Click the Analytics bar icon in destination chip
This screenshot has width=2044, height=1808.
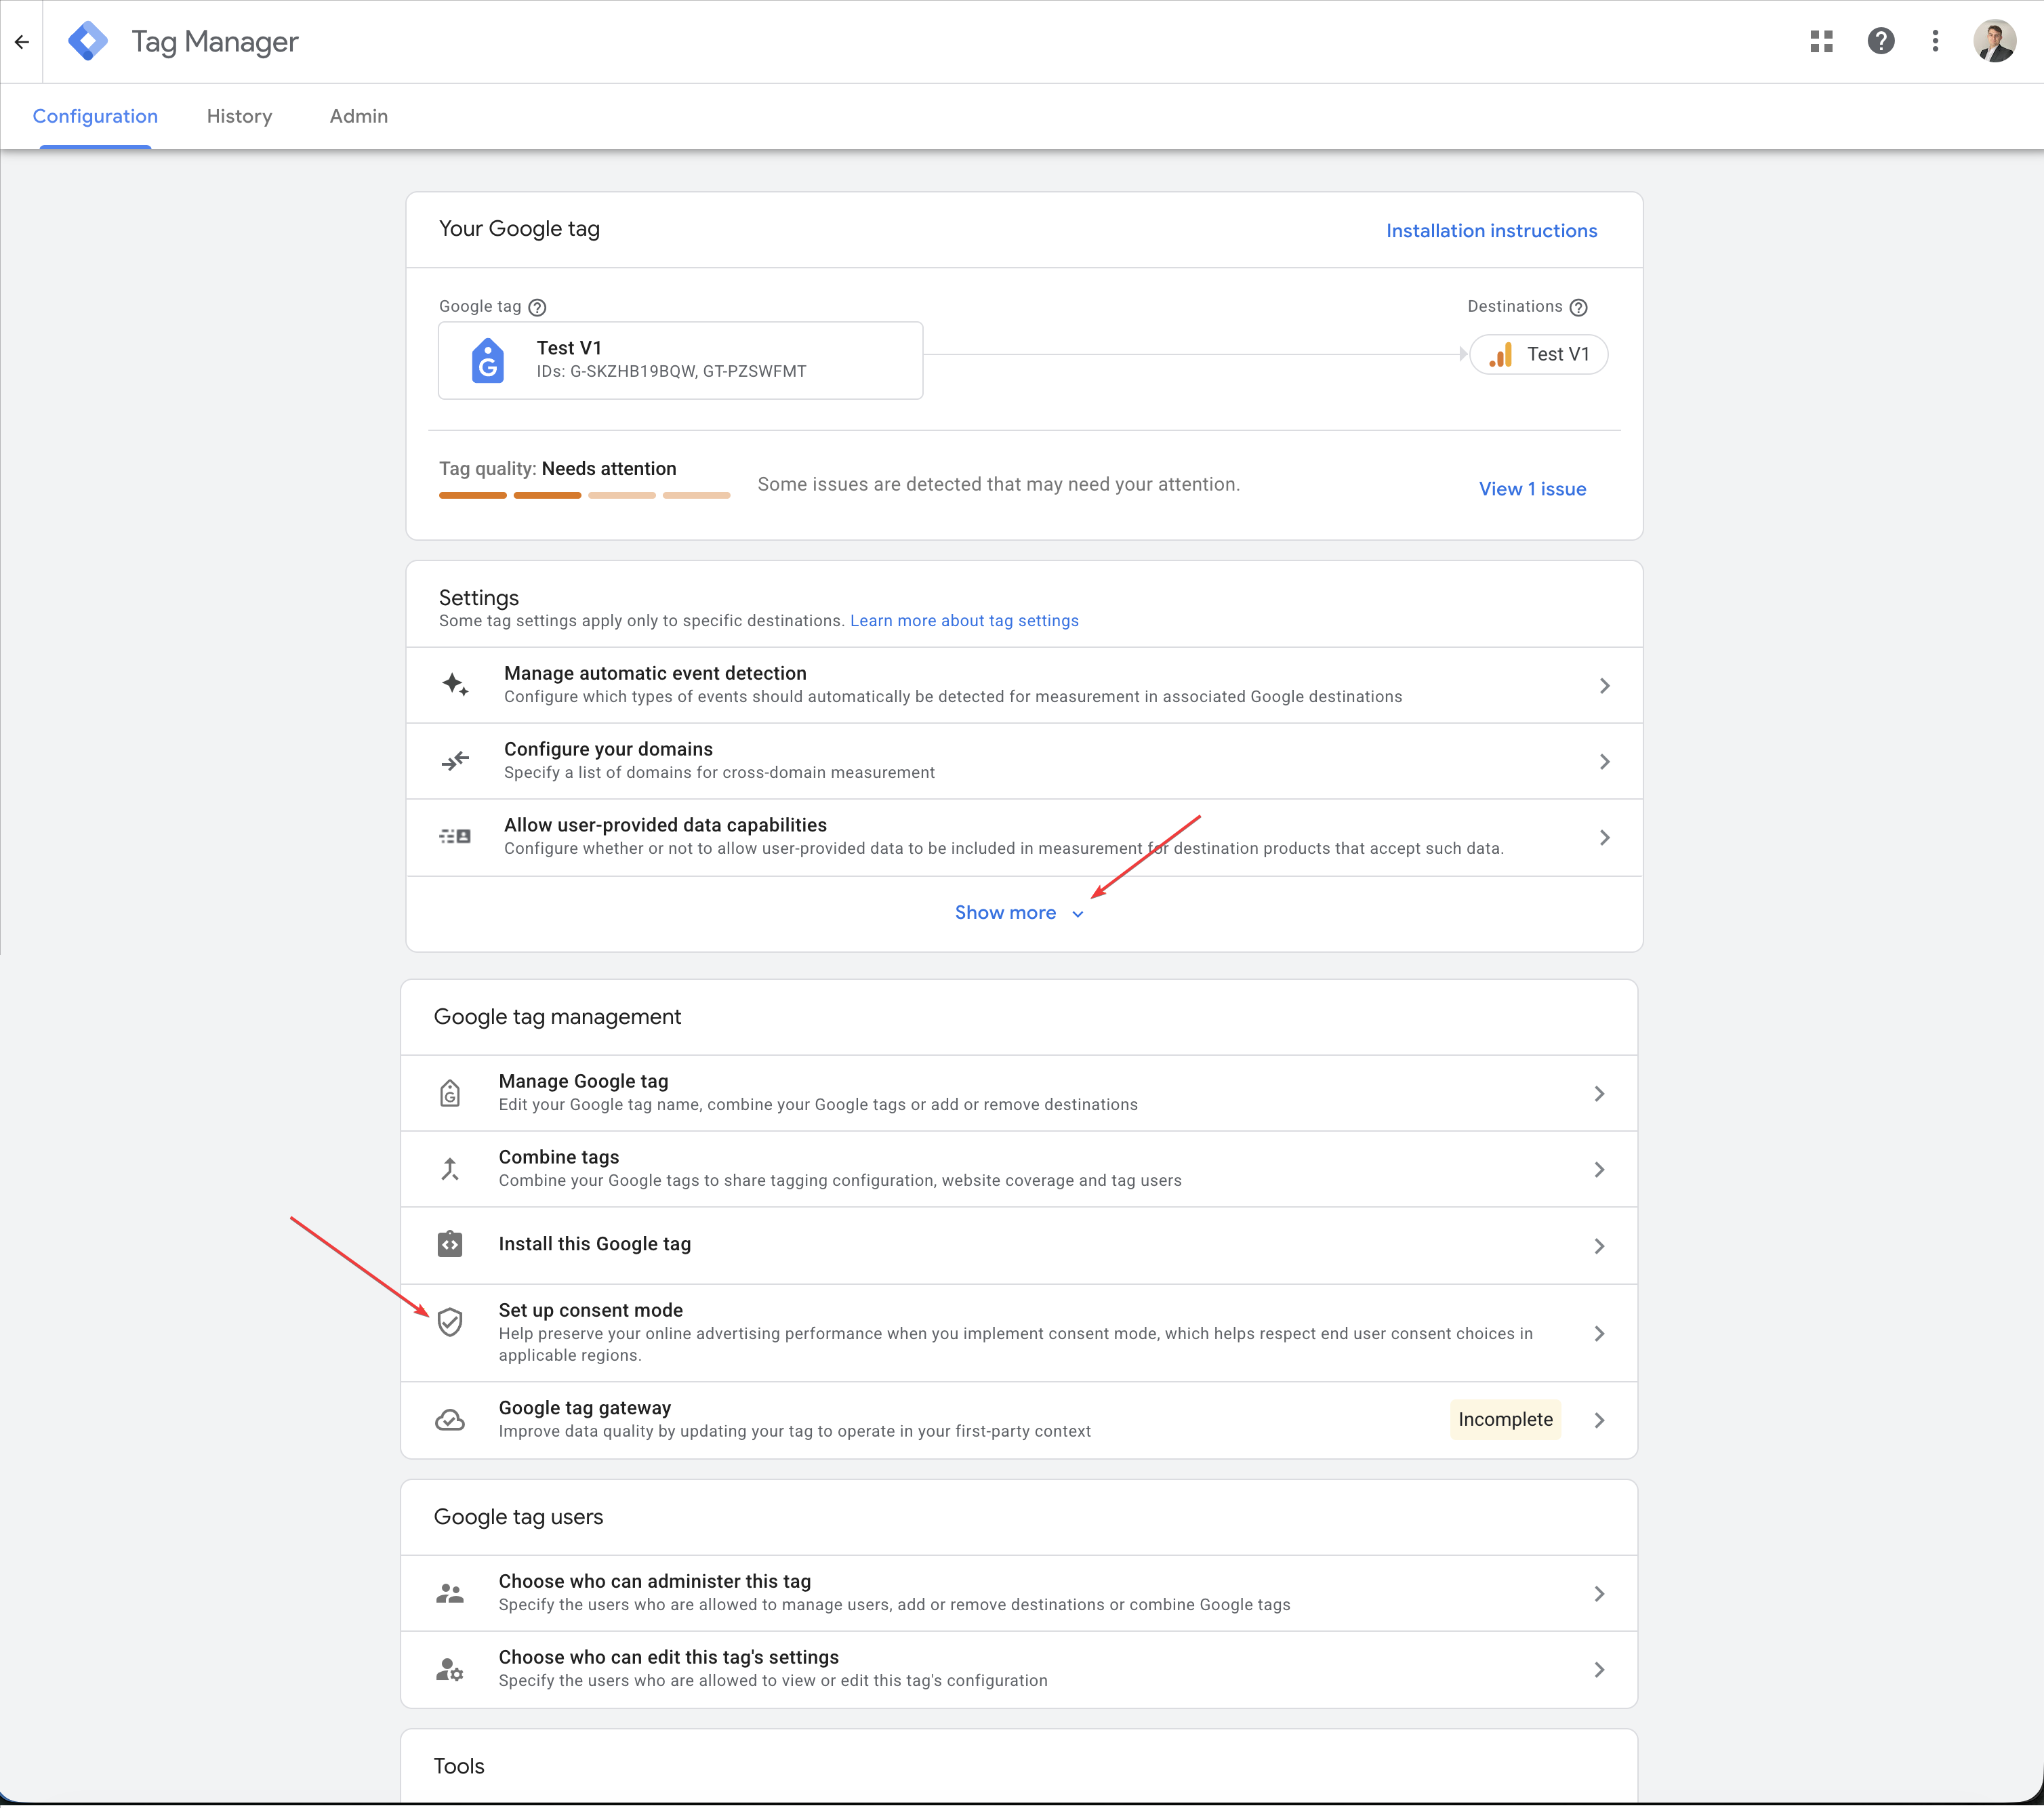click(1500, 355)
